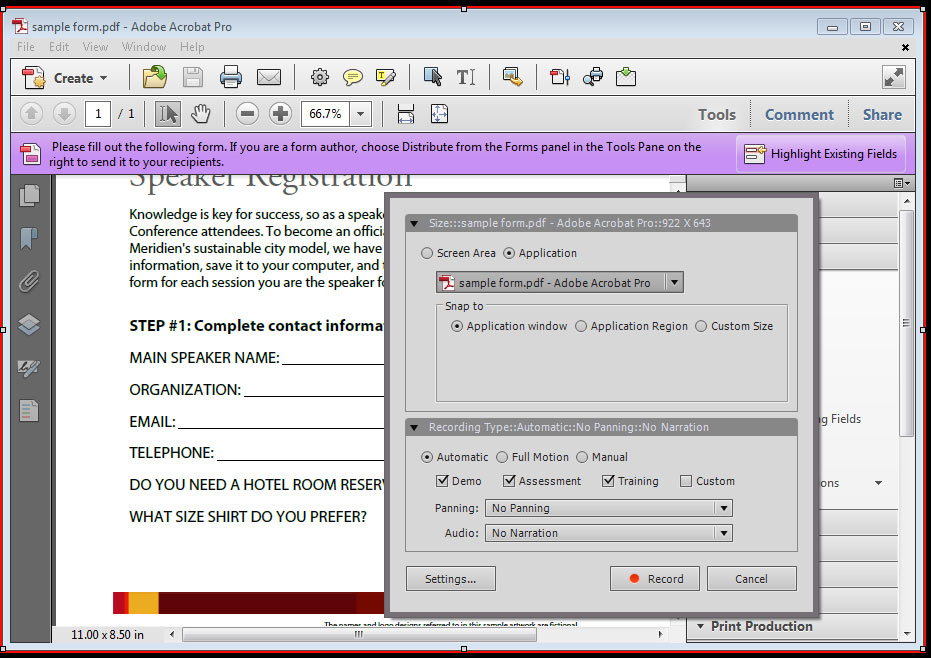This screenshot has width=931, height=658.
Task: Open preferences gear icon in toolbar
Action: [319, 77]
